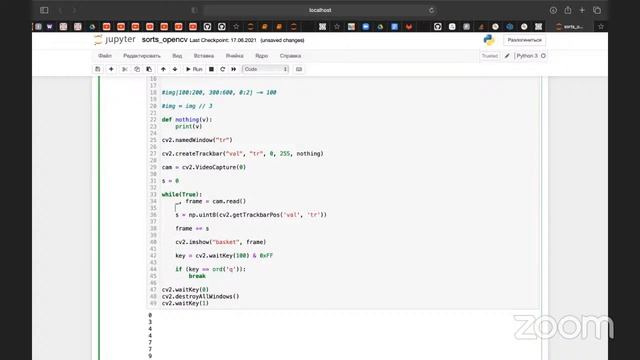Save the notebook with the floppy disk icon

[98, 69]
